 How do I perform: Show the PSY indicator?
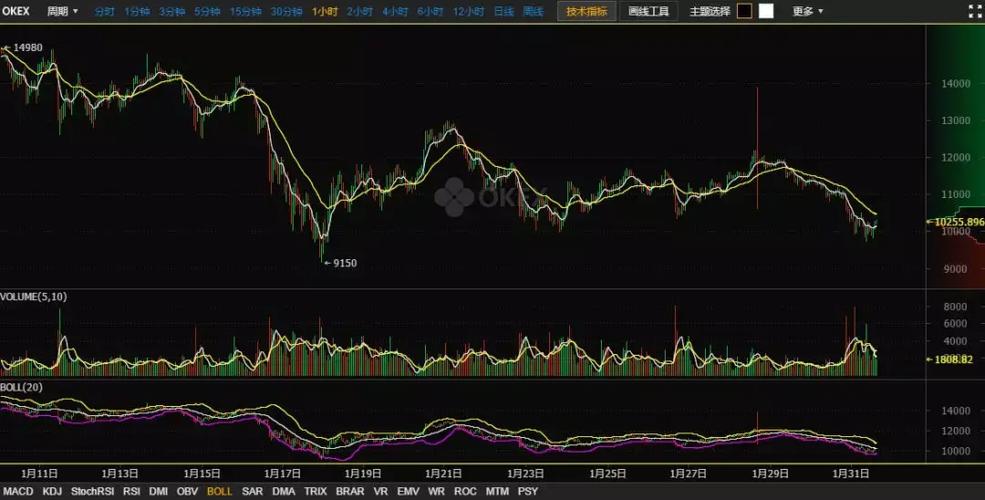pos(527,492)
